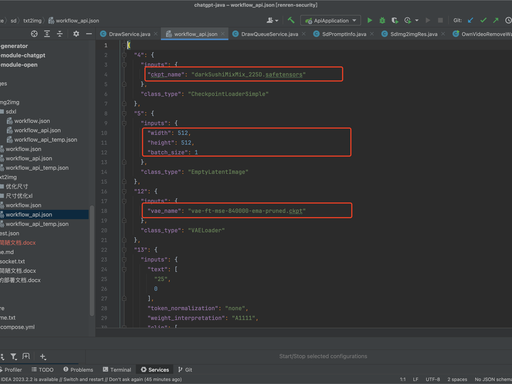Select the 尺寸优化xl folder in tree

pos(19,196)
